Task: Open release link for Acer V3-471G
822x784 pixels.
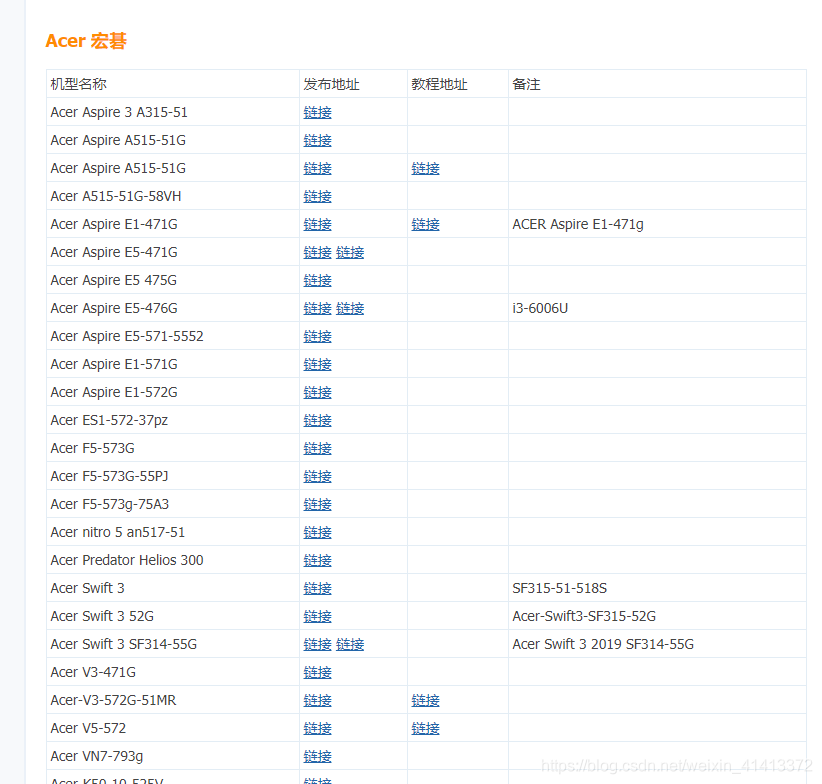Action: pyautogui.click(x=317, y=672)
